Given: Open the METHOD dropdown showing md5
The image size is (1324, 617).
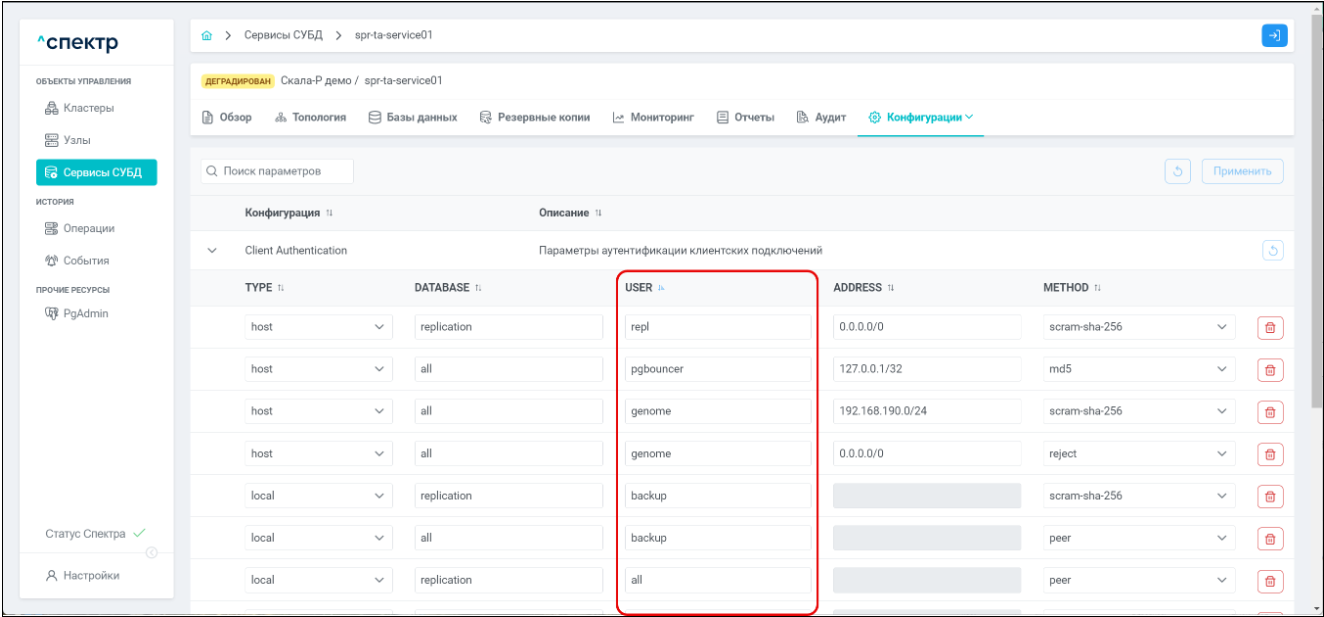Looking at the screenshot, I should [x=1136, y=369].
